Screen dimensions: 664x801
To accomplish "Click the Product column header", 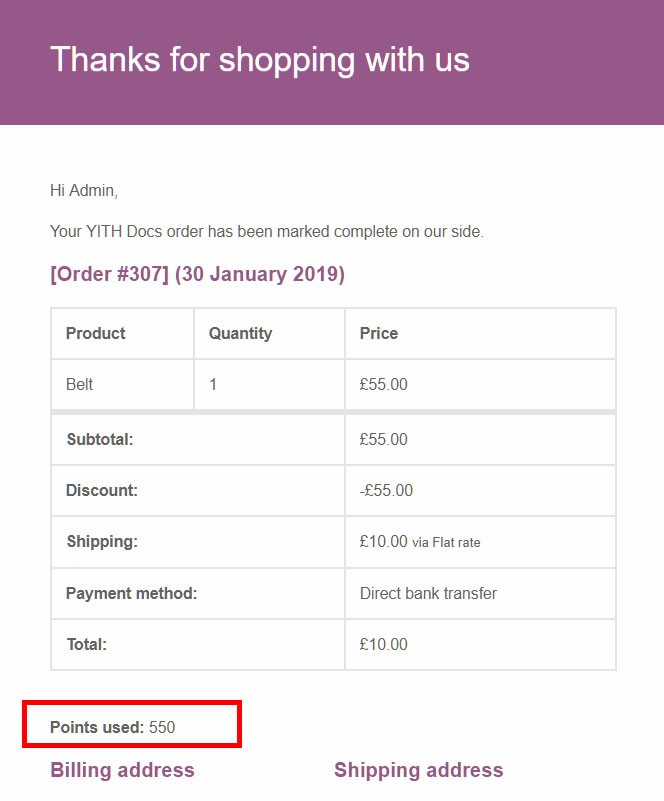I will tap(96, 333).
